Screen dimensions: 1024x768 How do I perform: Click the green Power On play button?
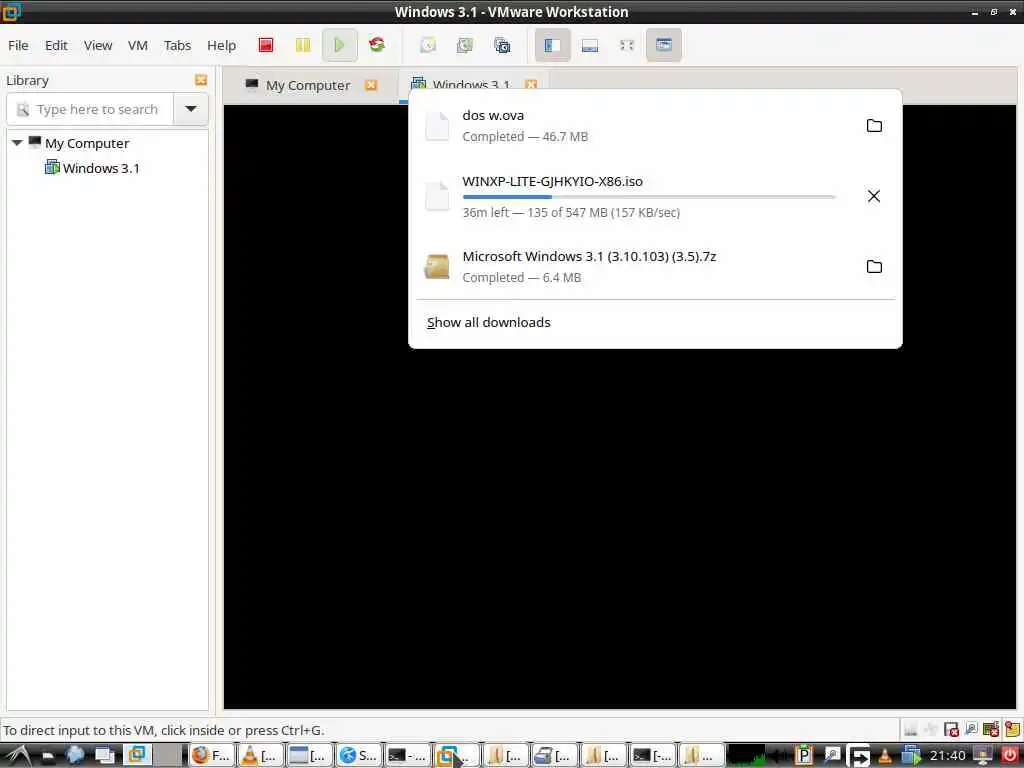coord(340,45)
